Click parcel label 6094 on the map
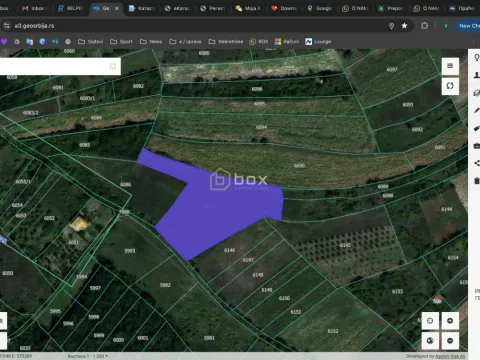The width and height of the screenshot is (480, 360). tap(261, 127)
